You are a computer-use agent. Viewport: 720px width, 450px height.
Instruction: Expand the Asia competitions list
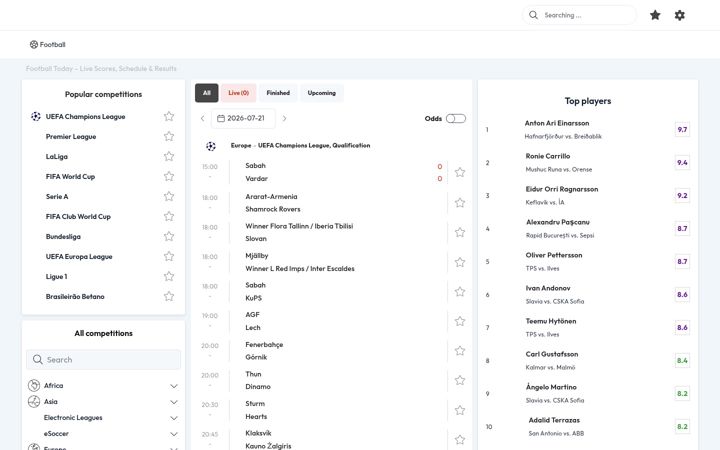point(174,402)
